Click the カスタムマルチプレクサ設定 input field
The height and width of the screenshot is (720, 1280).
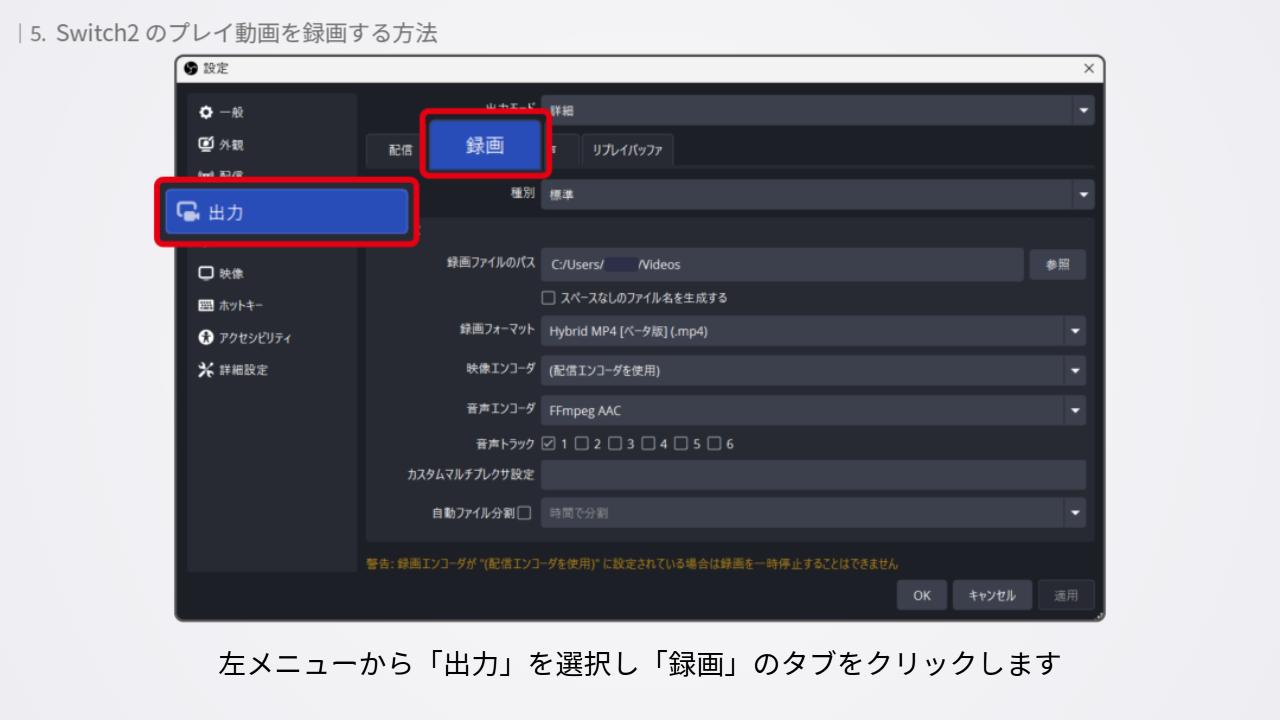(x=812, y=474)
